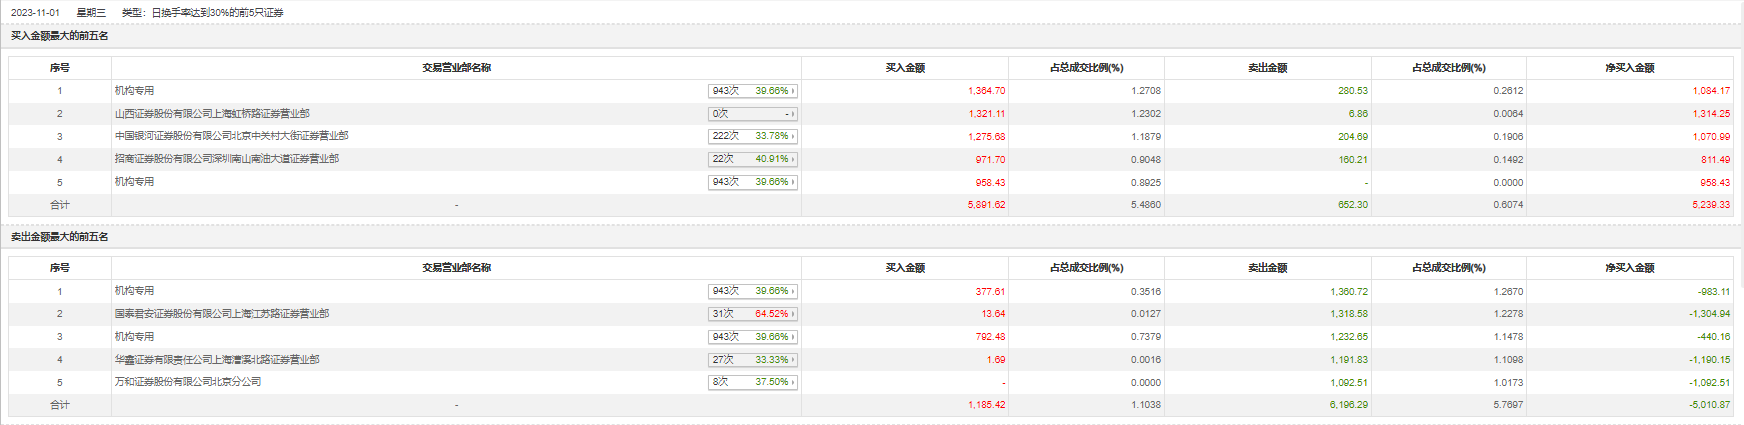Viewport: 1744px width, 425px height.
Task: Click the 买入金额最大的前五名 section title
Action: point(60,36)
